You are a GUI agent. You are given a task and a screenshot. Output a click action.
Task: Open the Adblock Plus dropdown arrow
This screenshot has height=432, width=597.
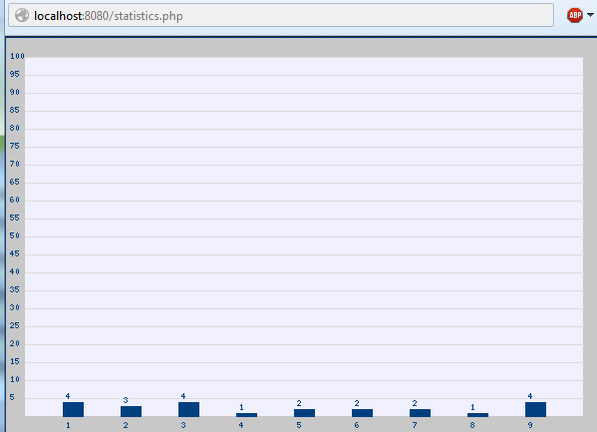pos(590,15)
